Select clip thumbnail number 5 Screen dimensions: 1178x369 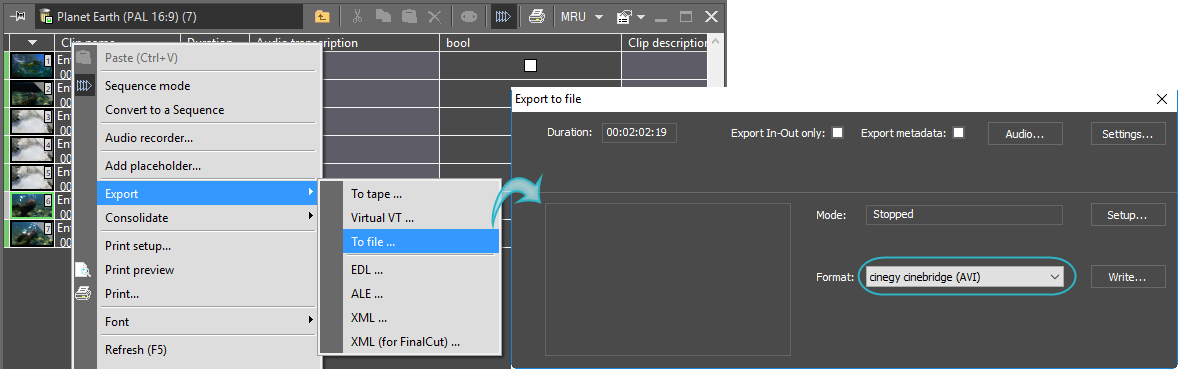[32, 177]
